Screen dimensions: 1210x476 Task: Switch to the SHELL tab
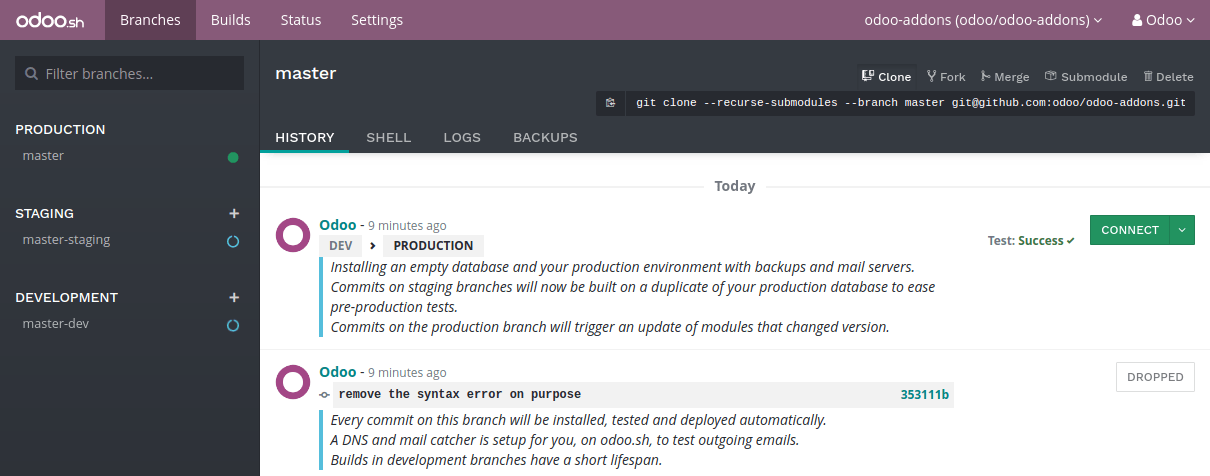(388, 137)
